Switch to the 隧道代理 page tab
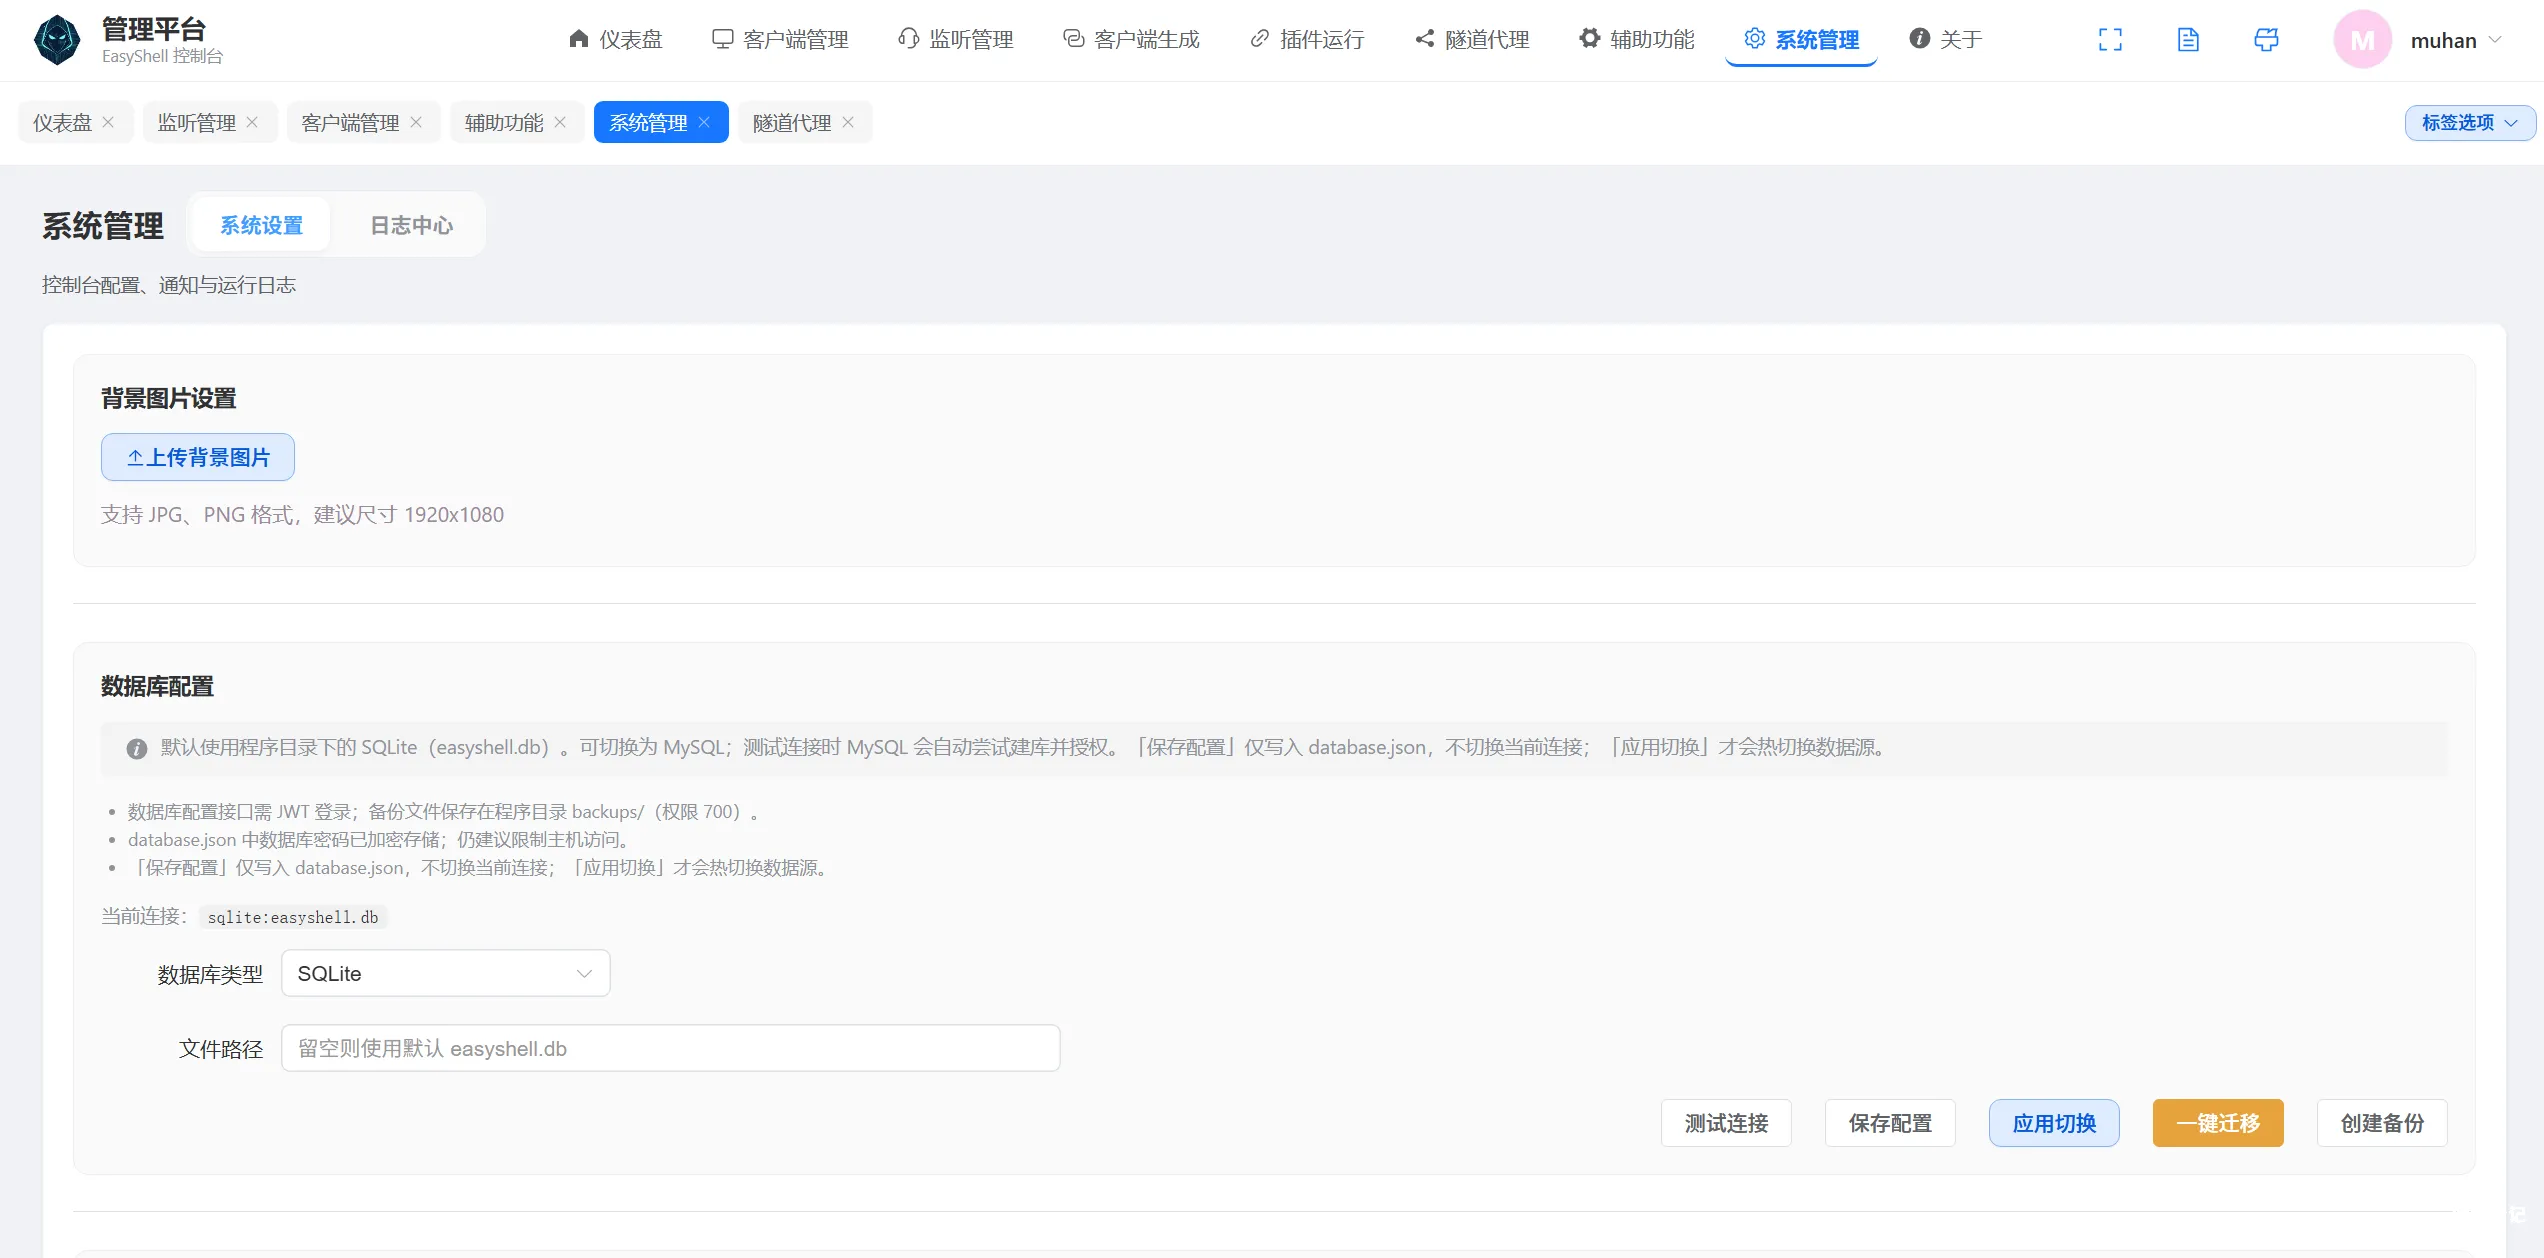Viewport: 2544px width, 1258px height. (792, 123)
